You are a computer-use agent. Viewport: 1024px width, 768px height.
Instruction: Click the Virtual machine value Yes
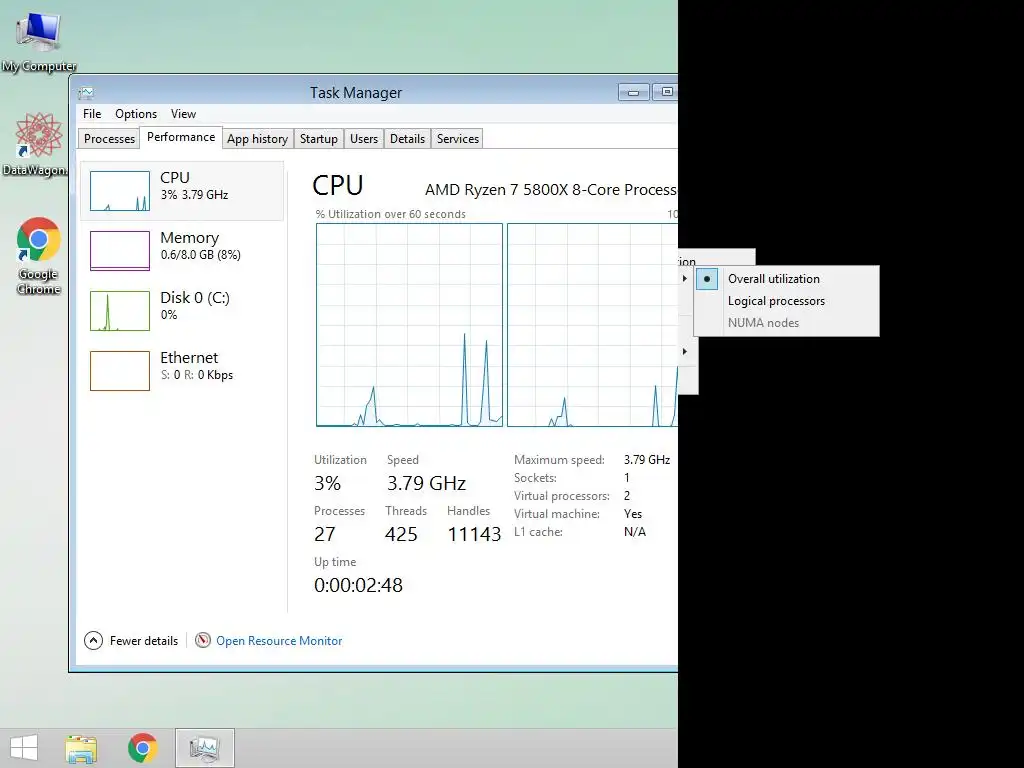[x=633, y=514]
